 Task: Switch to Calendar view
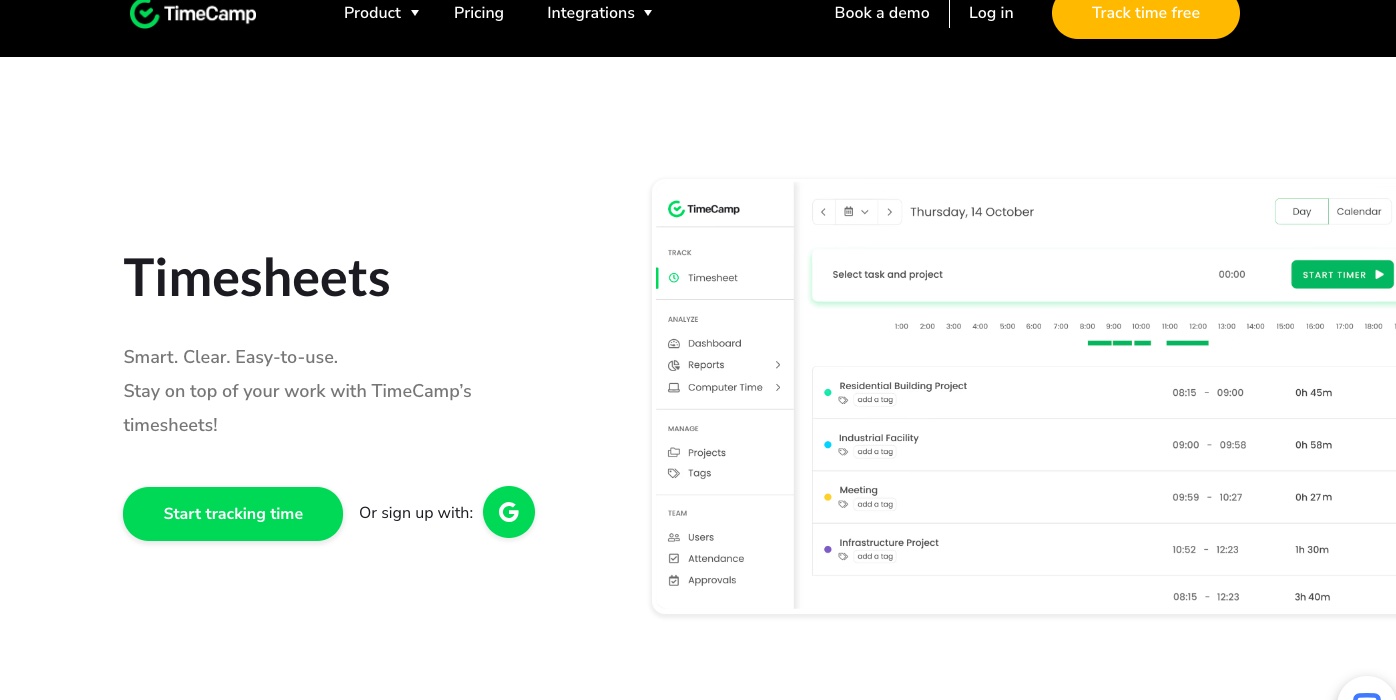1358,212
